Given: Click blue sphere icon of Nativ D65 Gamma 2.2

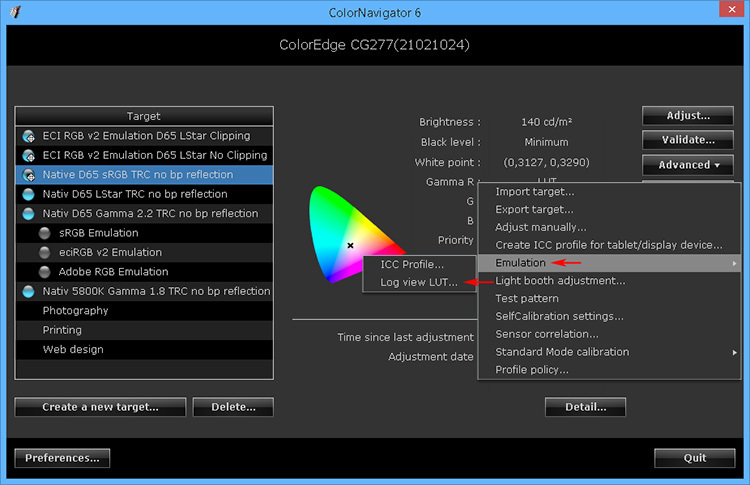Looking at the screenshot, I should 29,214.
